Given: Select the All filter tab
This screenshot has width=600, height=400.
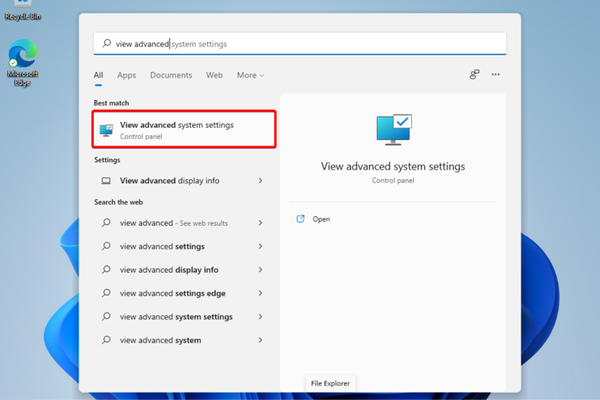Looking at the screenshot, I should [x=99, y=75].
